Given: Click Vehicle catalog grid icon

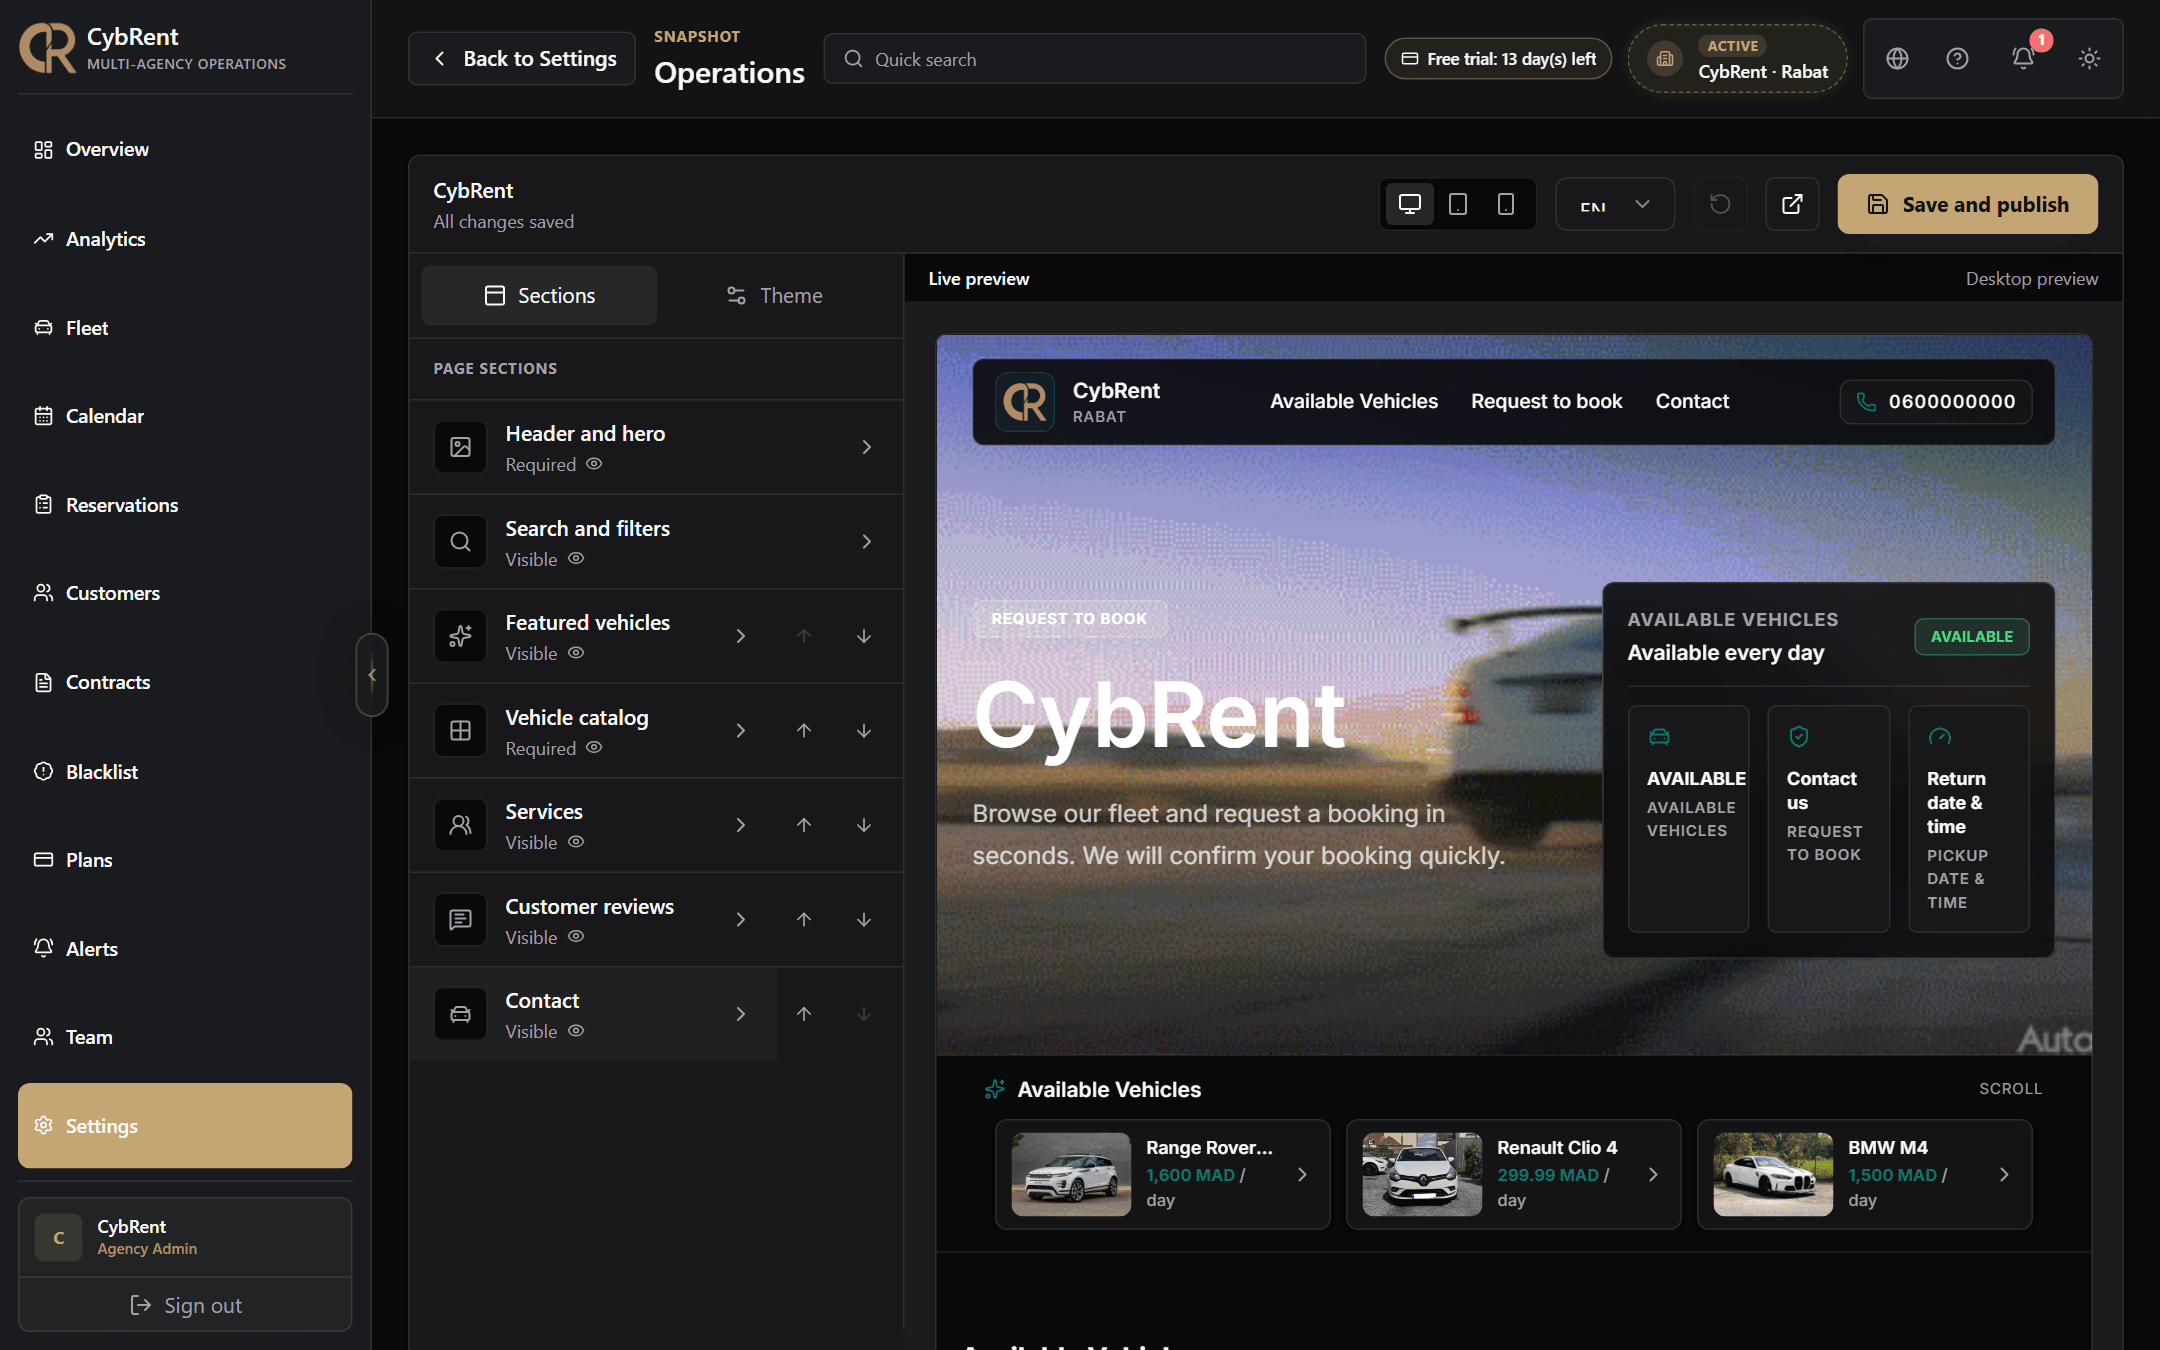Looking at the screenshot, I should 460,731.
